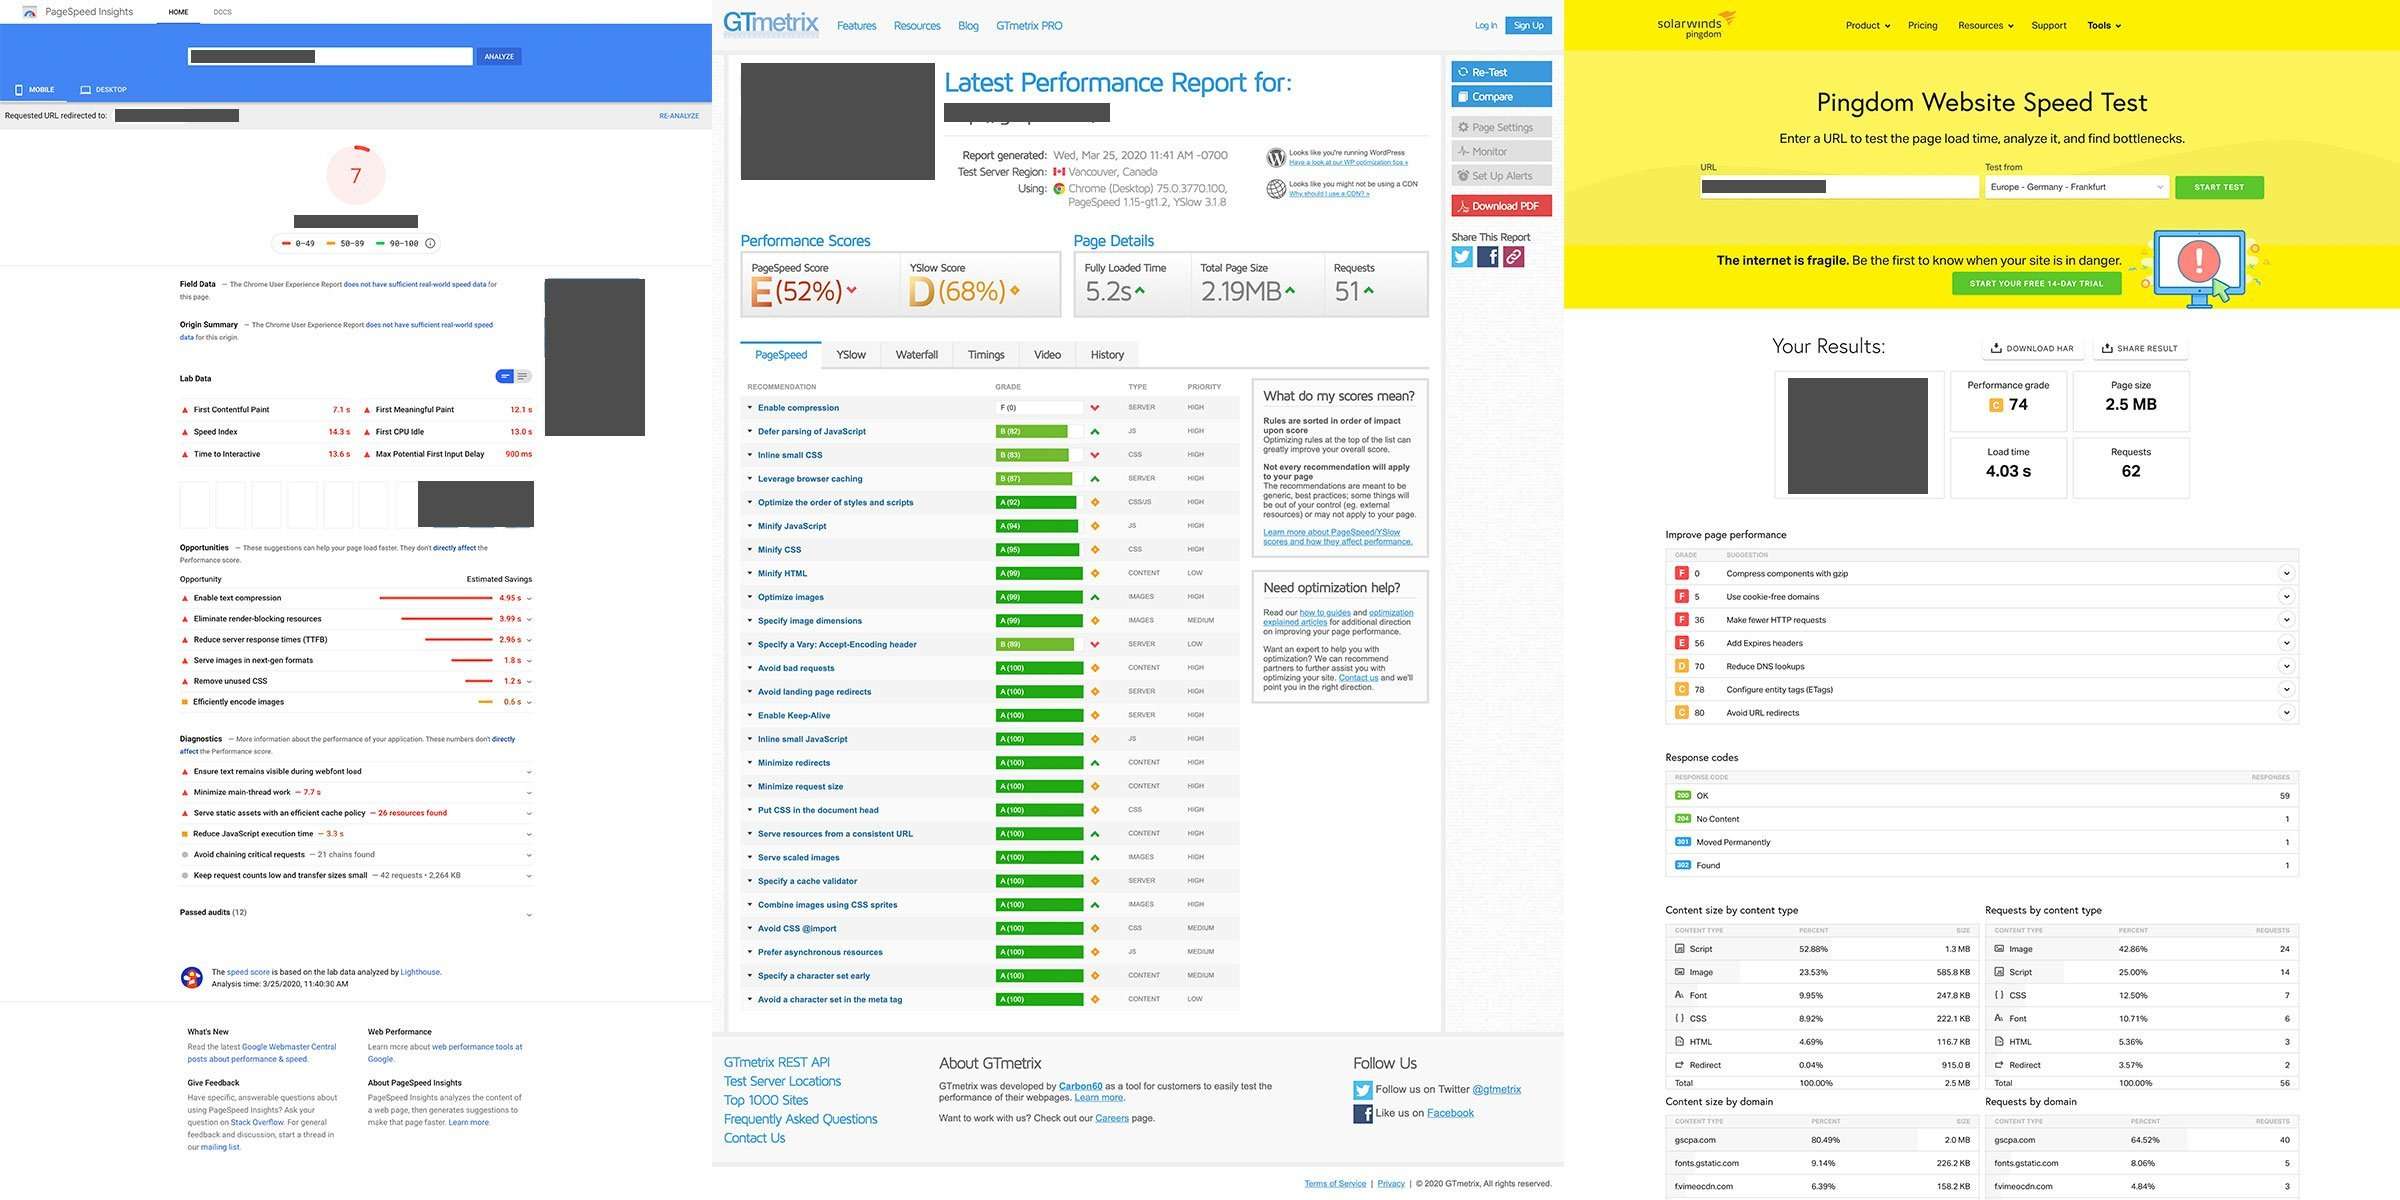Click the Script icon in Content size by content type
The image size is (2400, 1200).
(x=1680, y=949)
